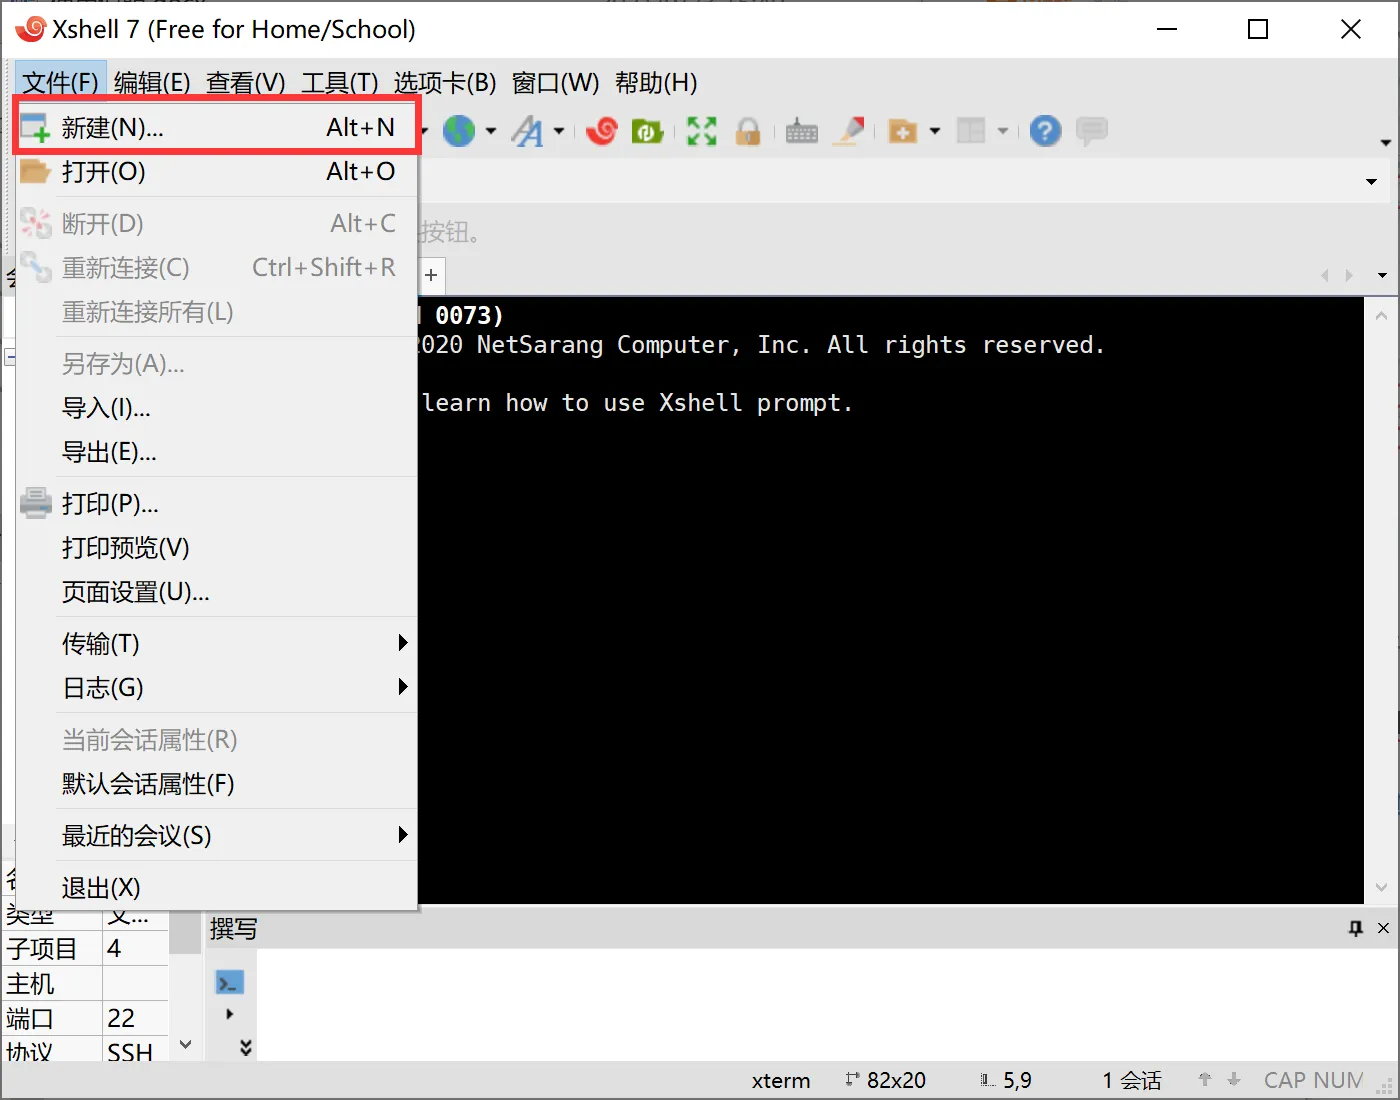Click the highlighter icon in toolbar
Viewport: 1400px width, 1100px height.
pyautogui.click(x=850, y=130)
